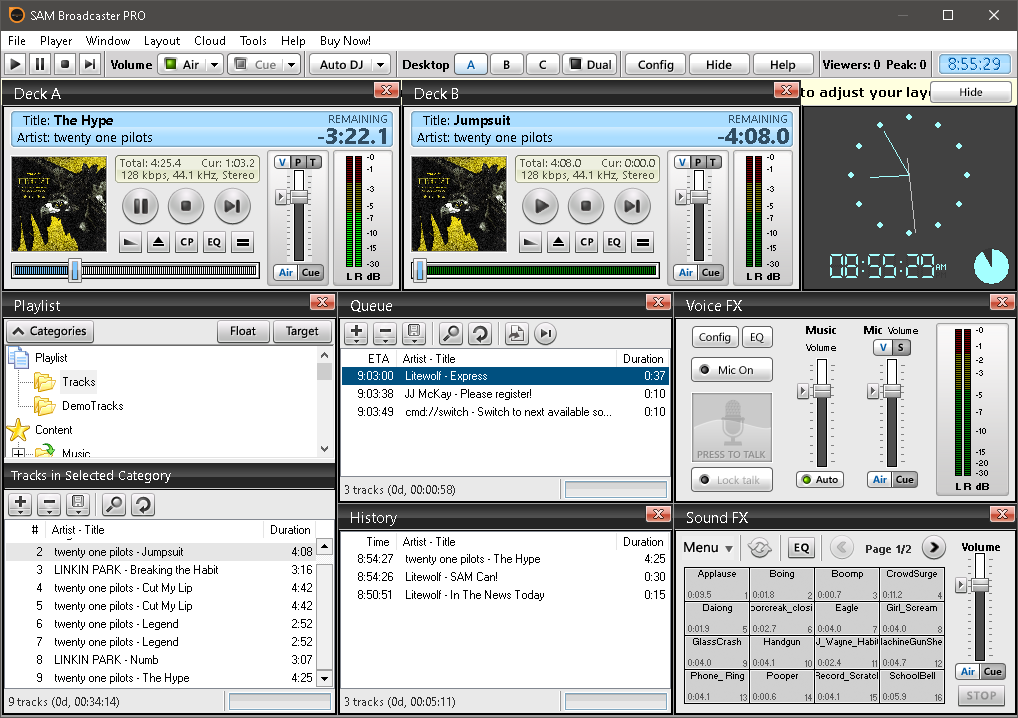Click the Float button in Playlist

[243, 331]
